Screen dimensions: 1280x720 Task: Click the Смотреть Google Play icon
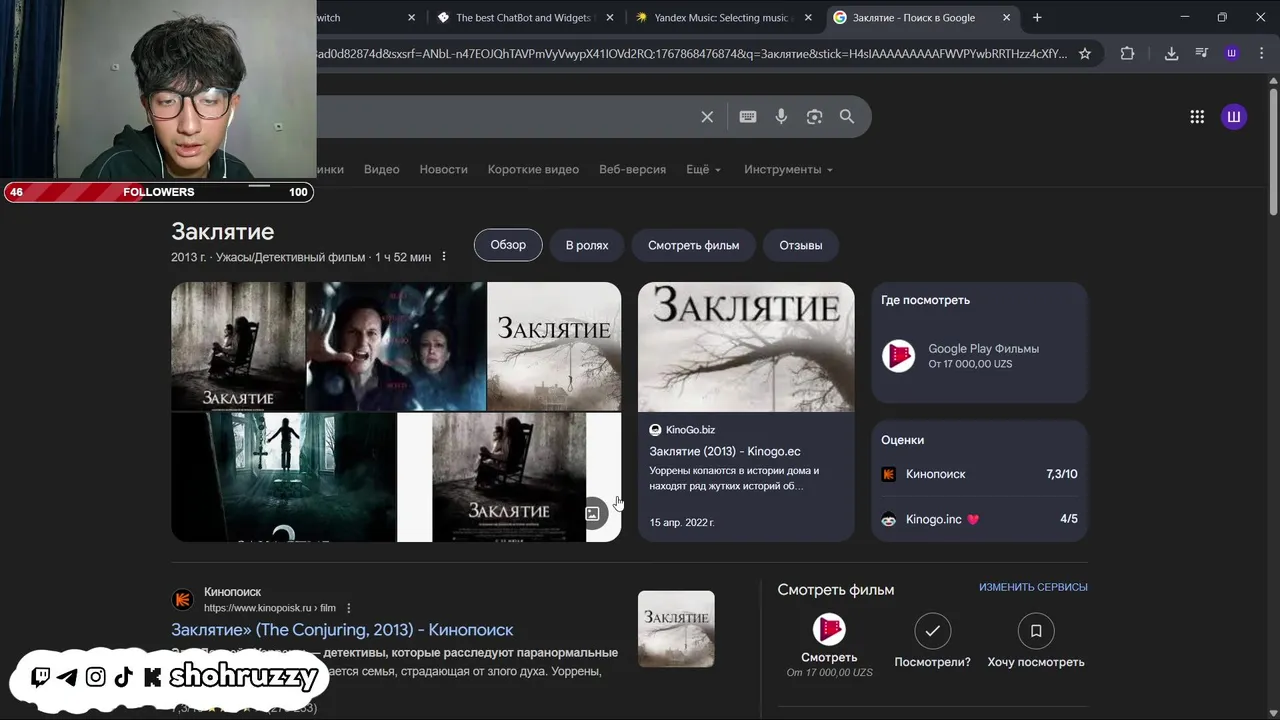pos(829,630)
